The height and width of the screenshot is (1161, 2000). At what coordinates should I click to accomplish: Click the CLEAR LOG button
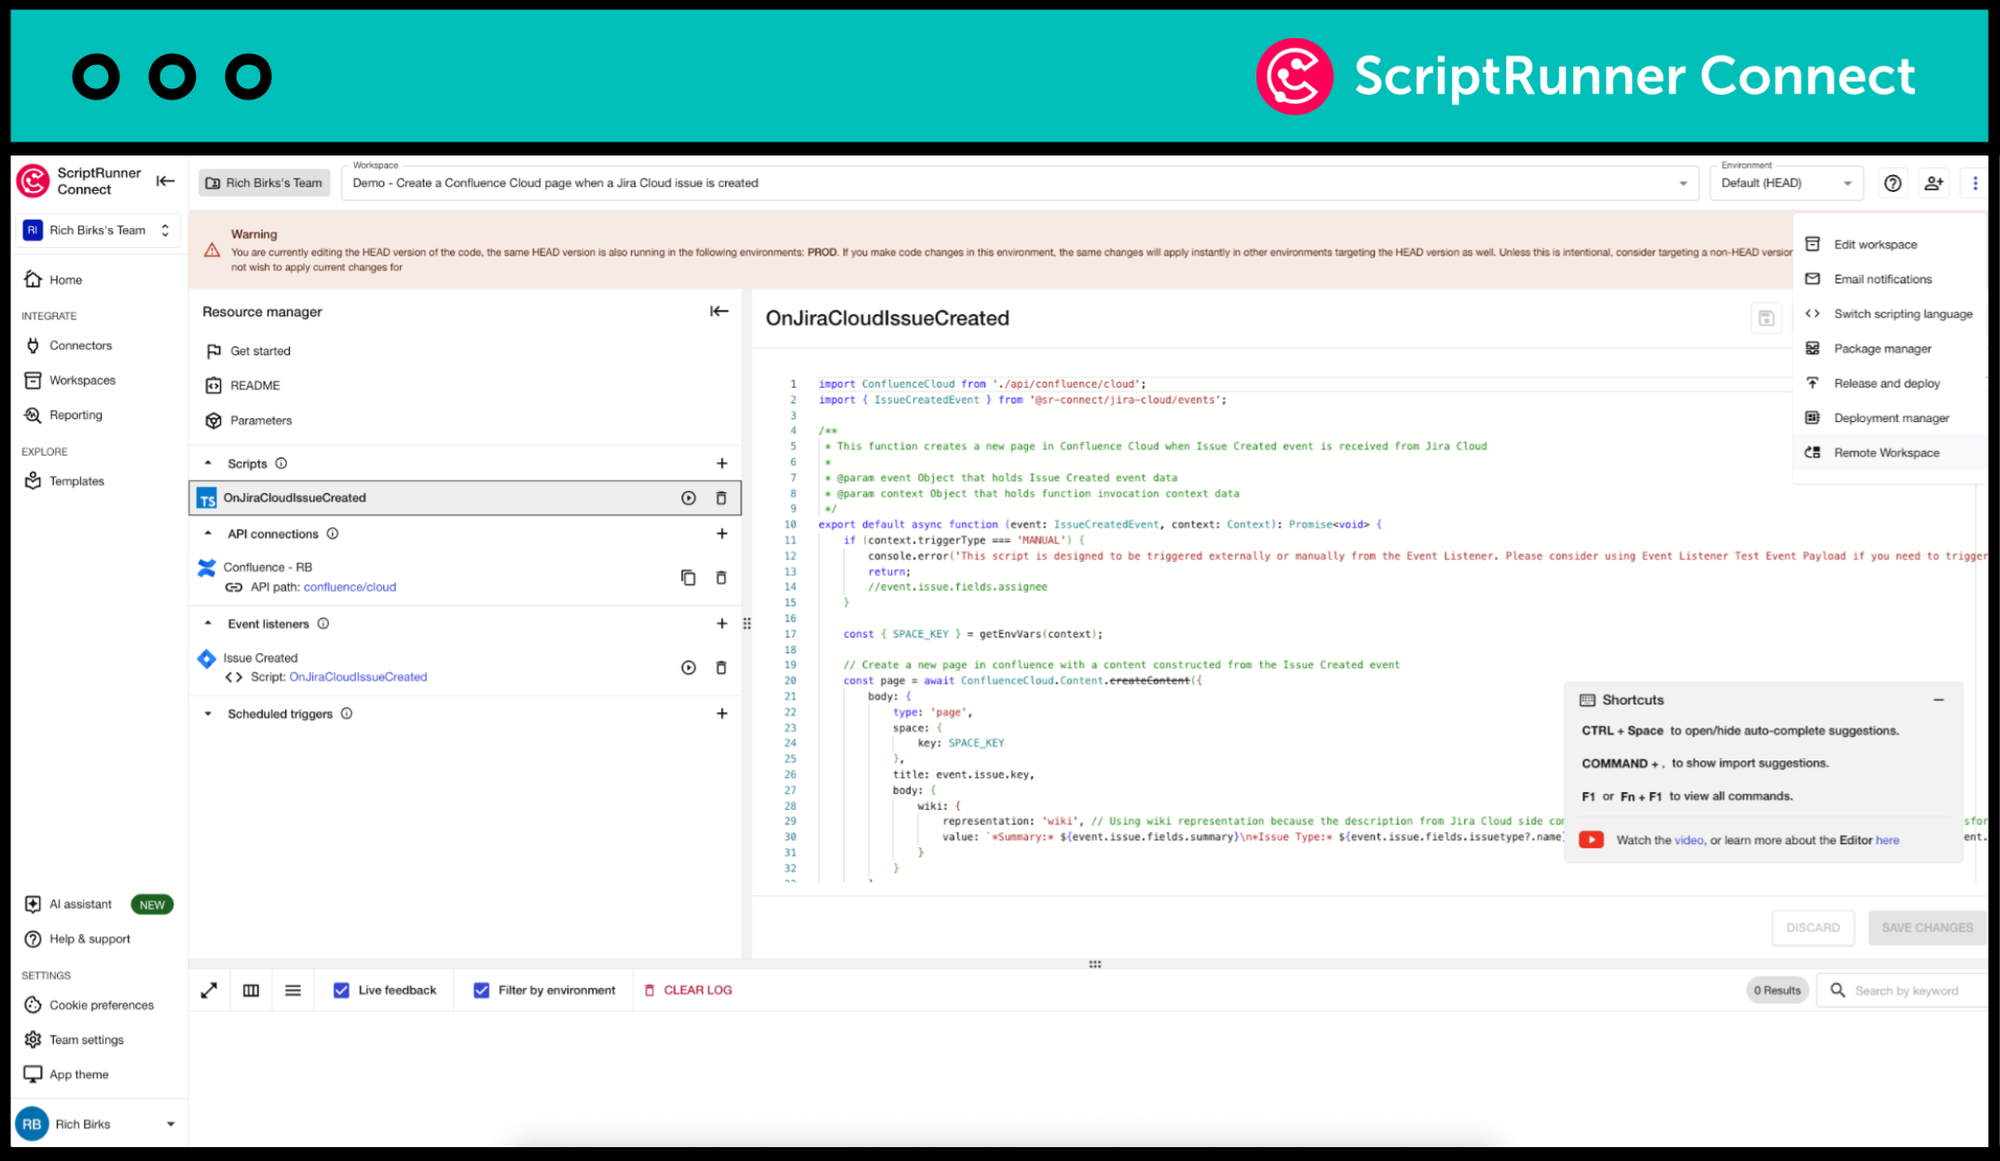(688, 990)
